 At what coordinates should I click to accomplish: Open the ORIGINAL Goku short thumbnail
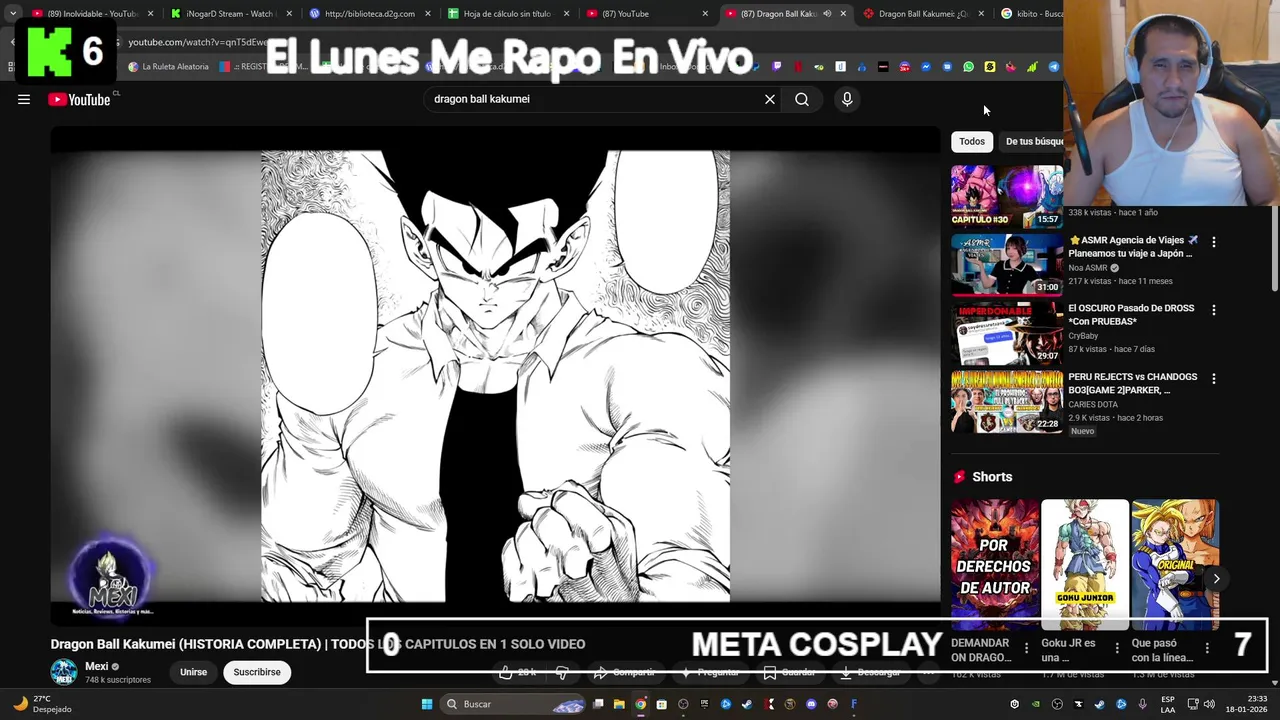[1175, 564]
